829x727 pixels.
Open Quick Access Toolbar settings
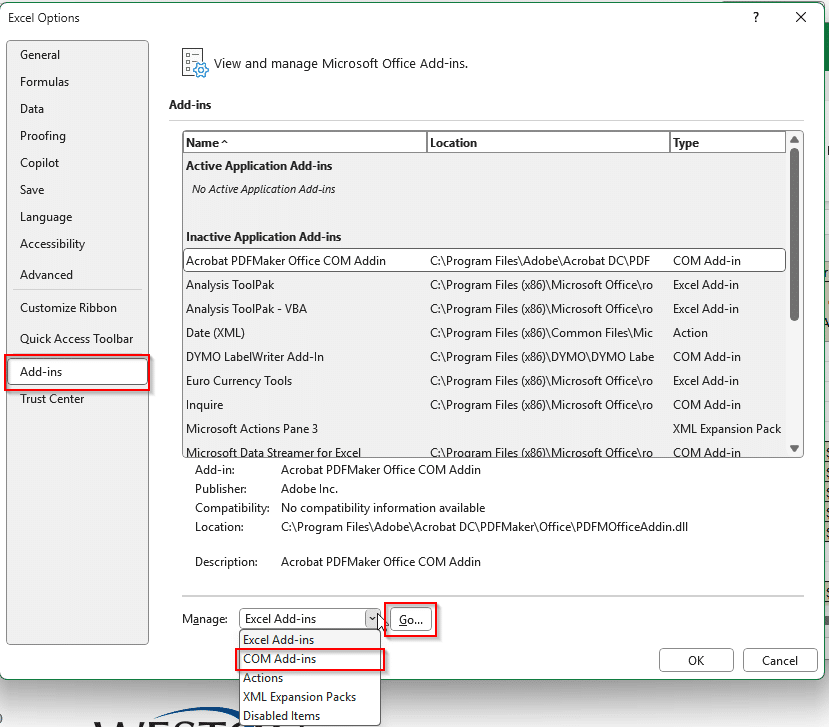(x=77, y=339)
